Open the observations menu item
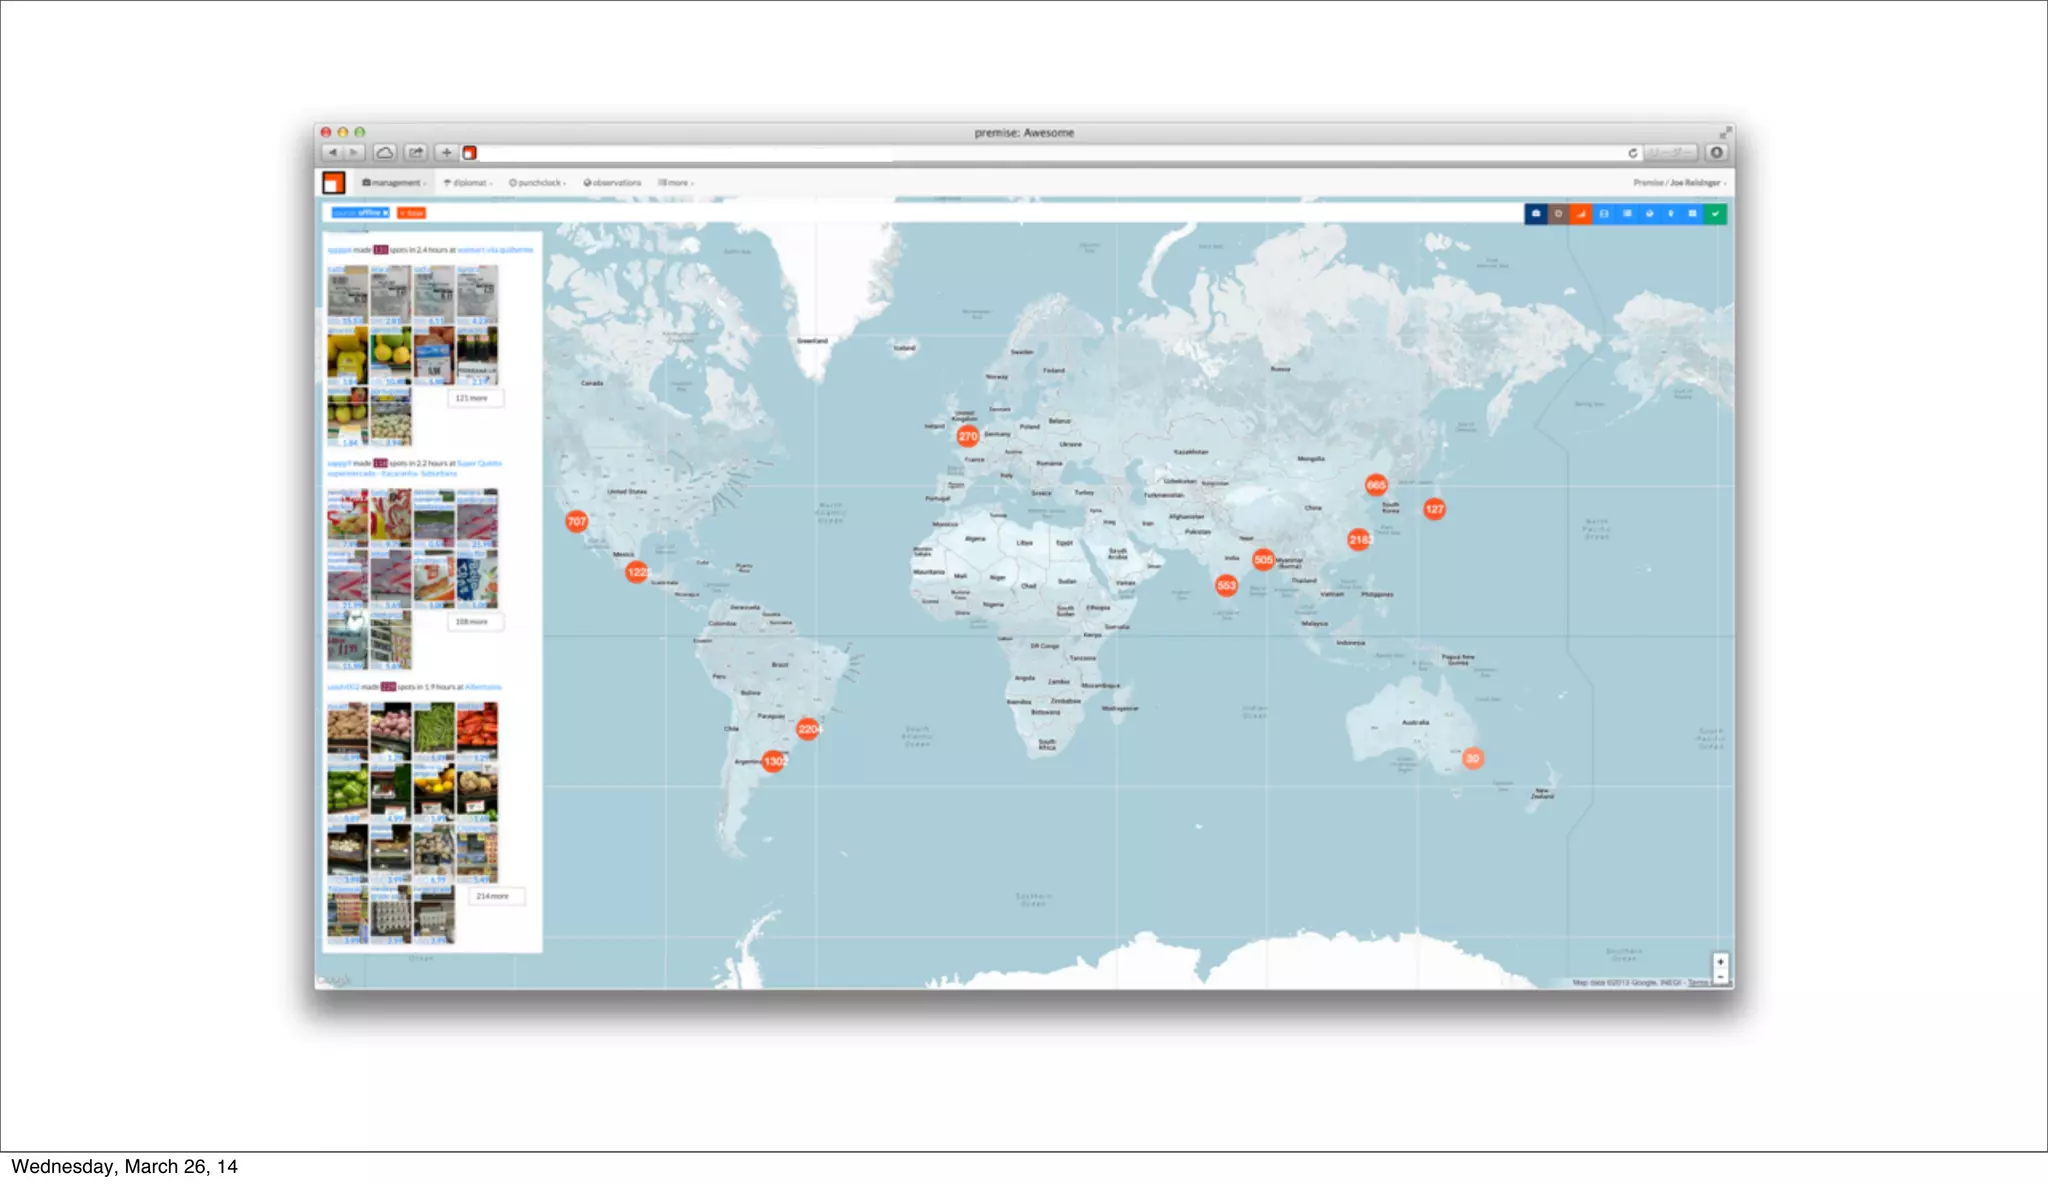Viewport: 2048px width, 1184px height. [x=613, y=183]
